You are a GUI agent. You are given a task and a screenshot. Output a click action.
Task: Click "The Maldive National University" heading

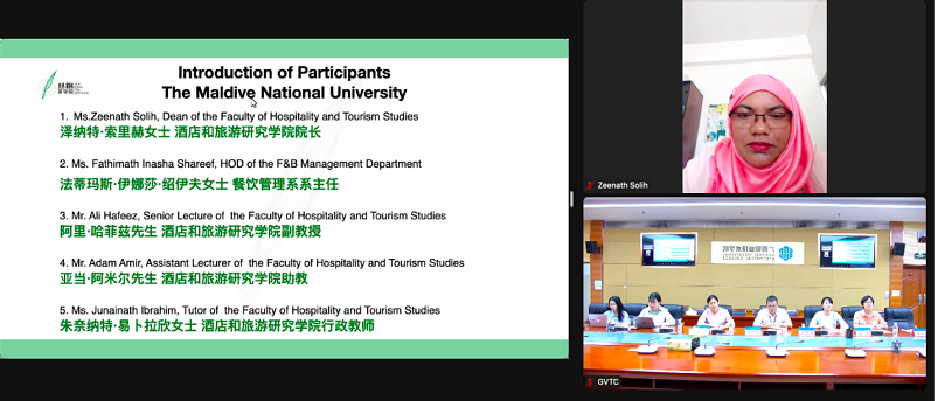point(284,92)
